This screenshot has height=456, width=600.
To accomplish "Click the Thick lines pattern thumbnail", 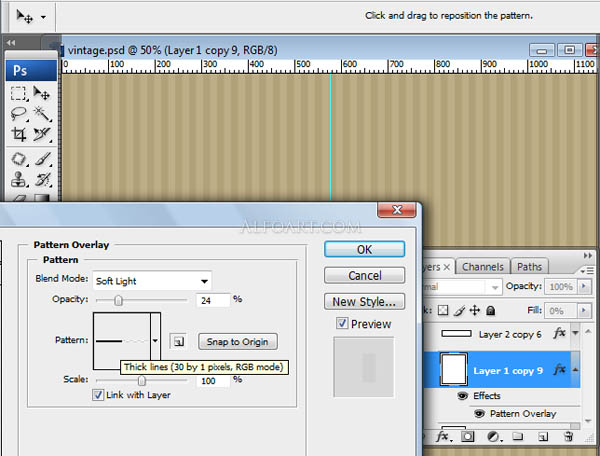I will [122, 340].
